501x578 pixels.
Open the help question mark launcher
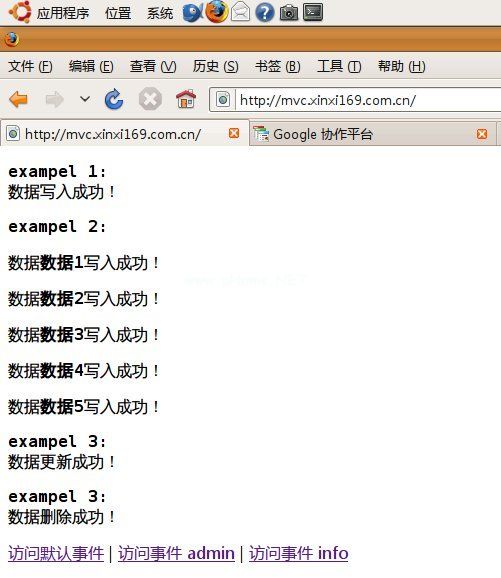click(x=265, y=12)
